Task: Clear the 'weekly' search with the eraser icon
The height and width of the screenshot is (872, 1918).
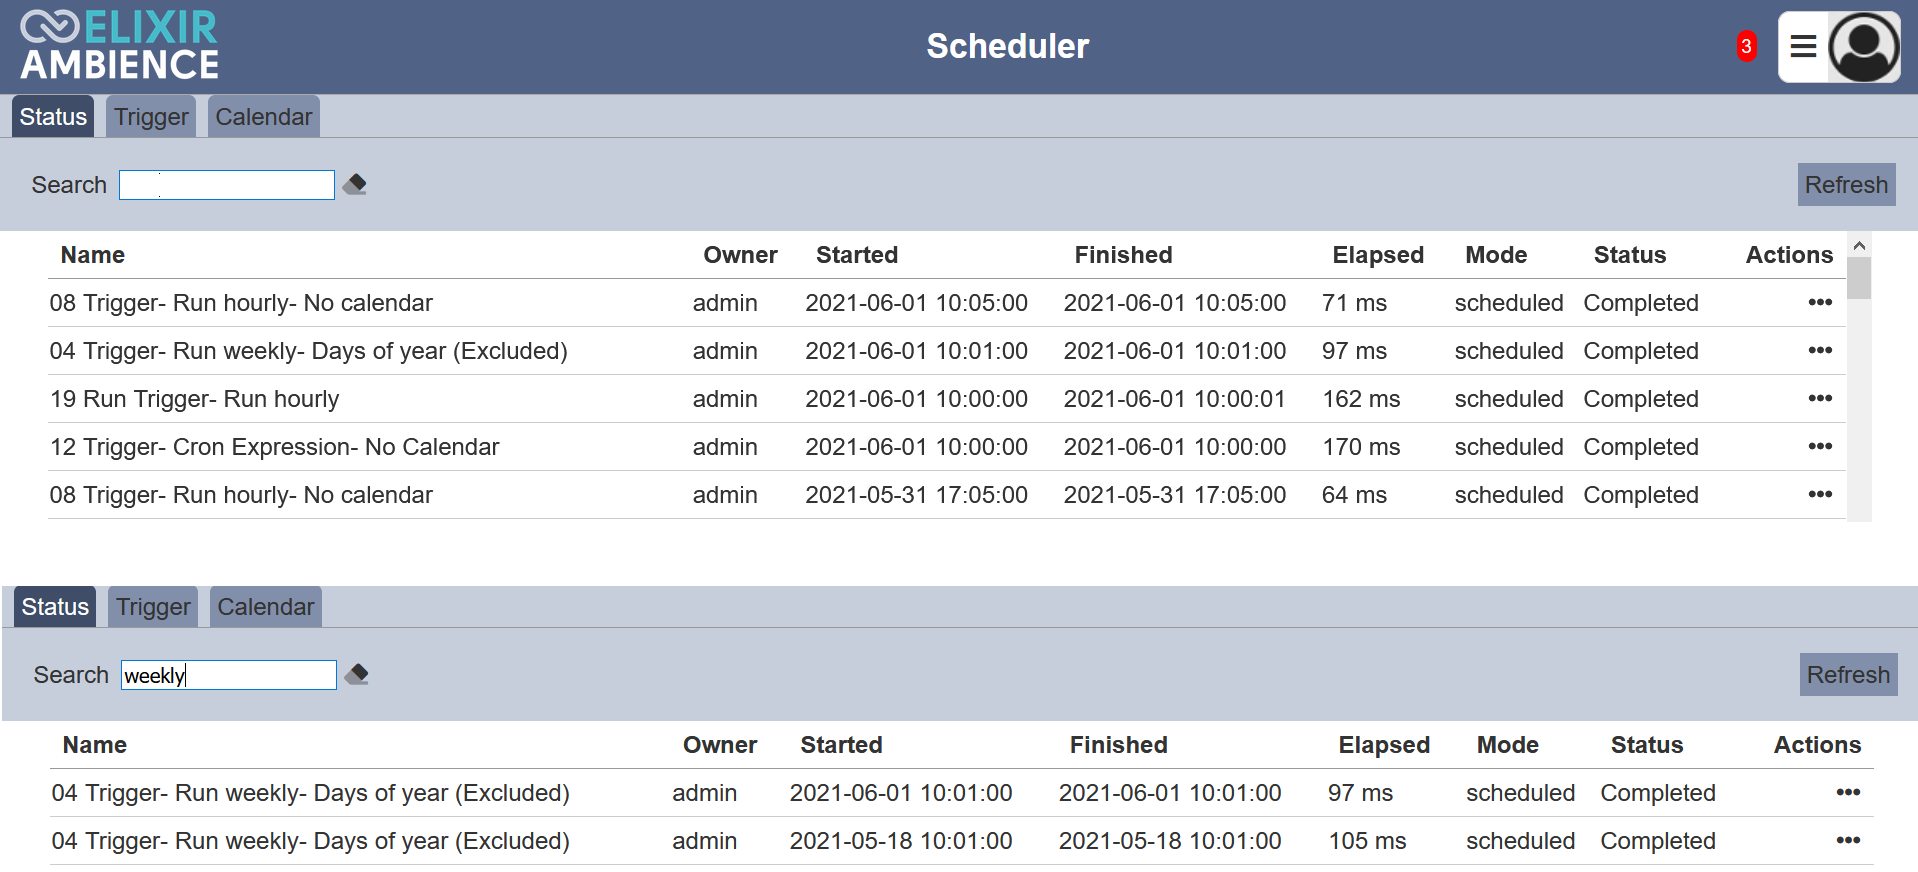Action: click(x=357, y=674)
